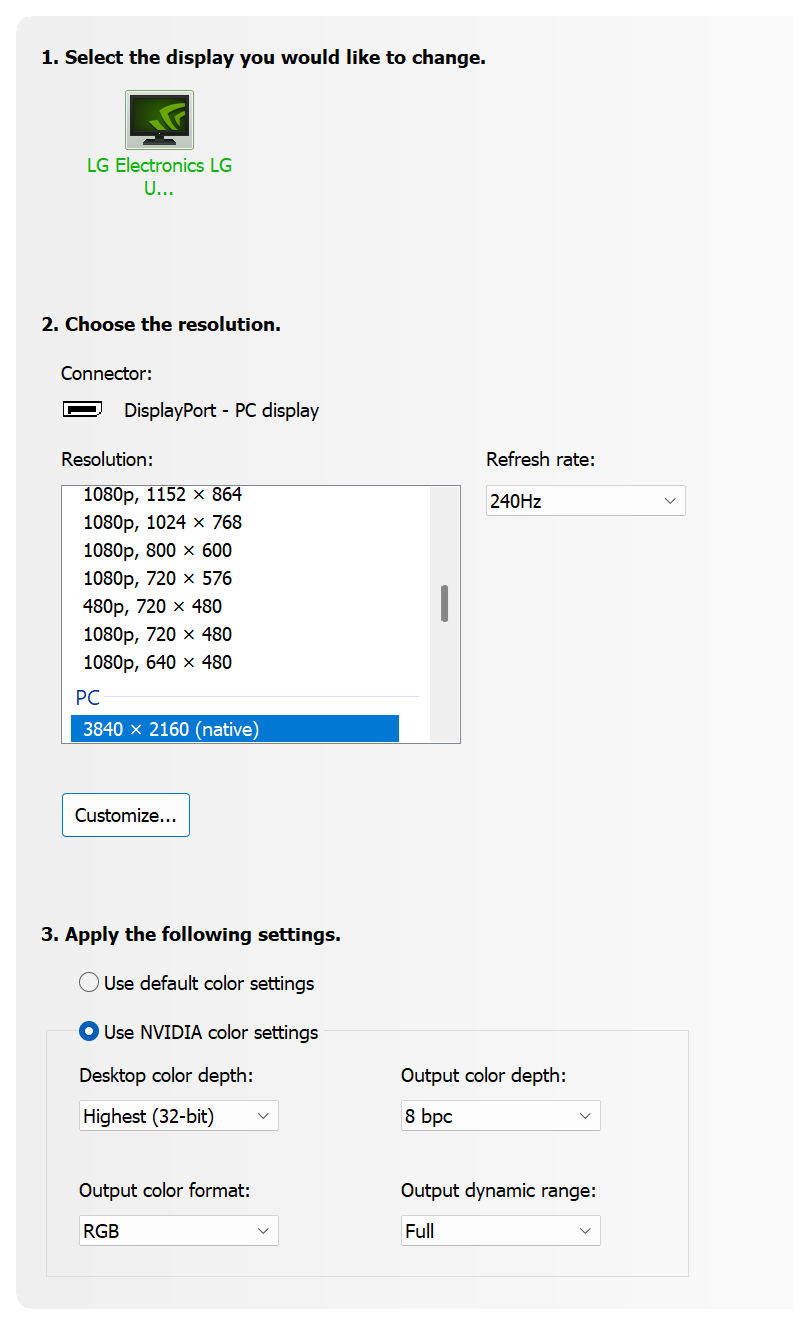793x1328 pixels.
Task: Click the LG Electronics LG U... display label
Action: (x=159, y=176)
